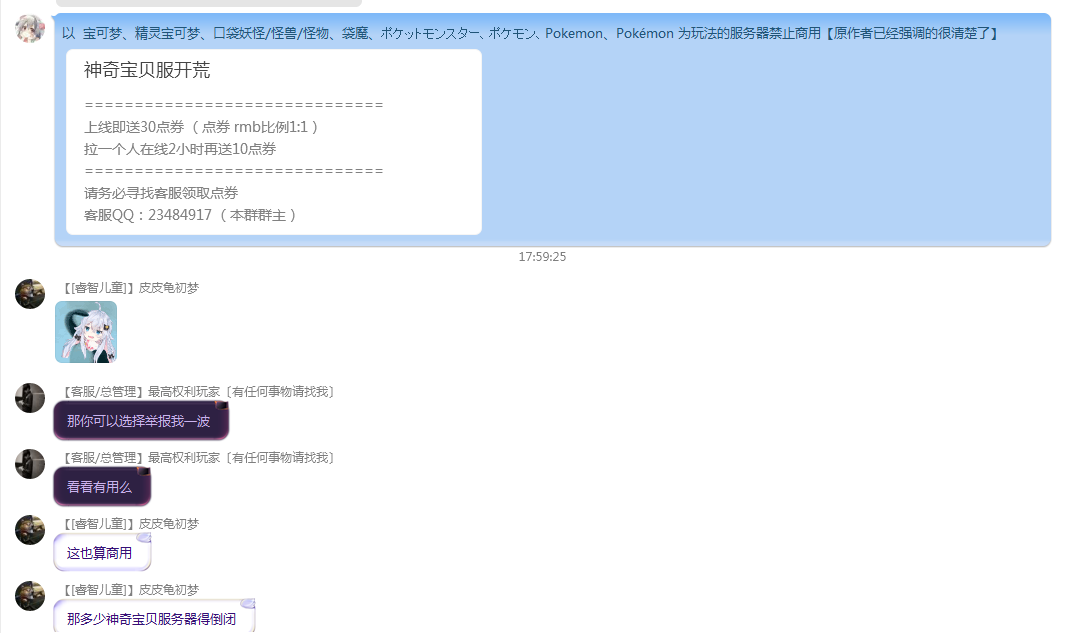Select the message bubble '看看有用么'
Image resolution: width=1071 pixels, height=633 pixels.
pos(102,486)
